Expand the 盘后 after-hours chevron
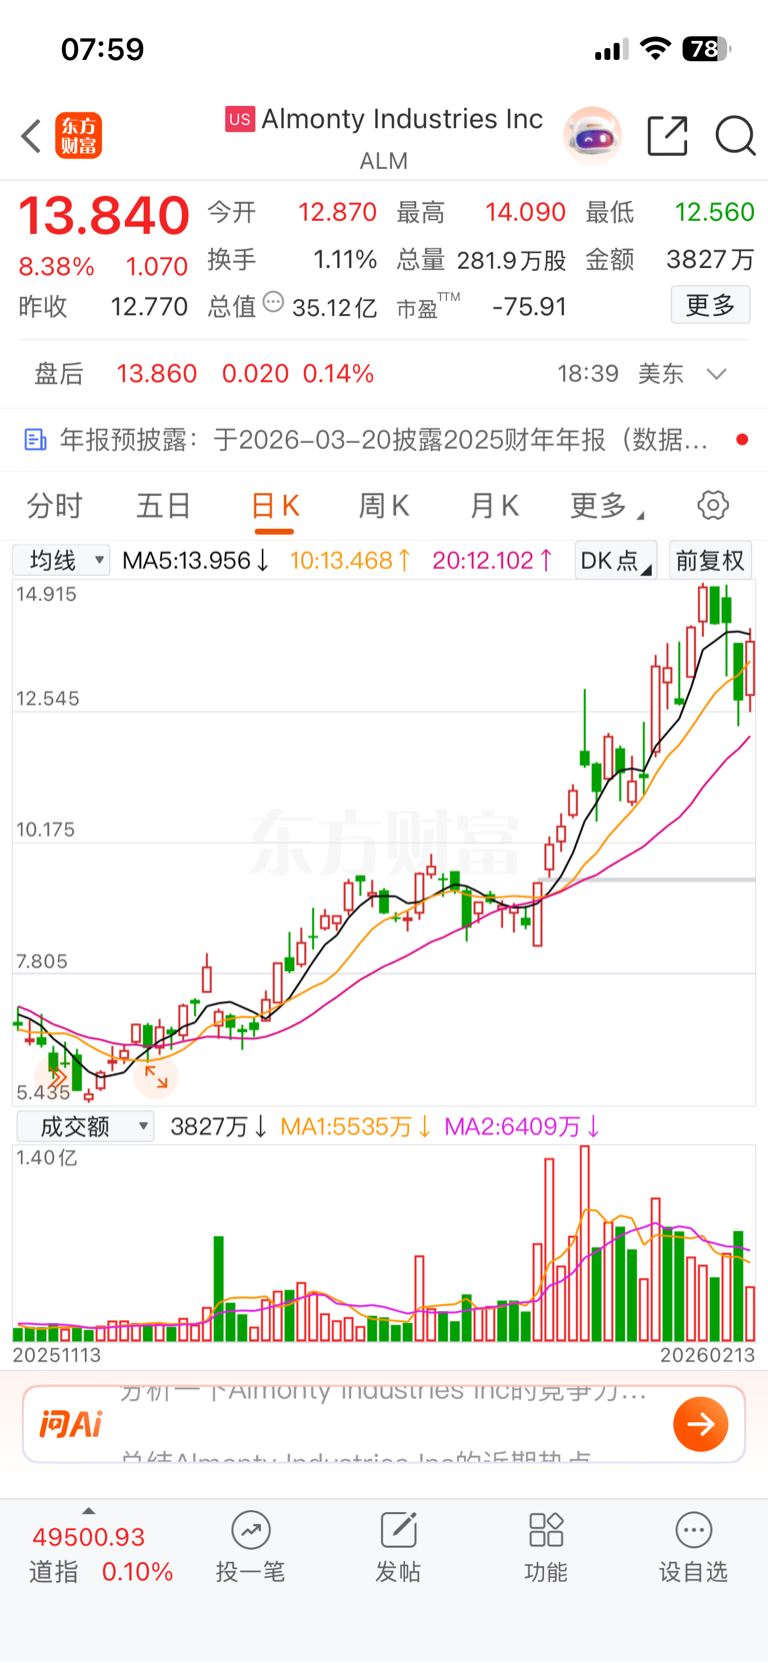Screen dimensions: 768x1663 [716, 374]
